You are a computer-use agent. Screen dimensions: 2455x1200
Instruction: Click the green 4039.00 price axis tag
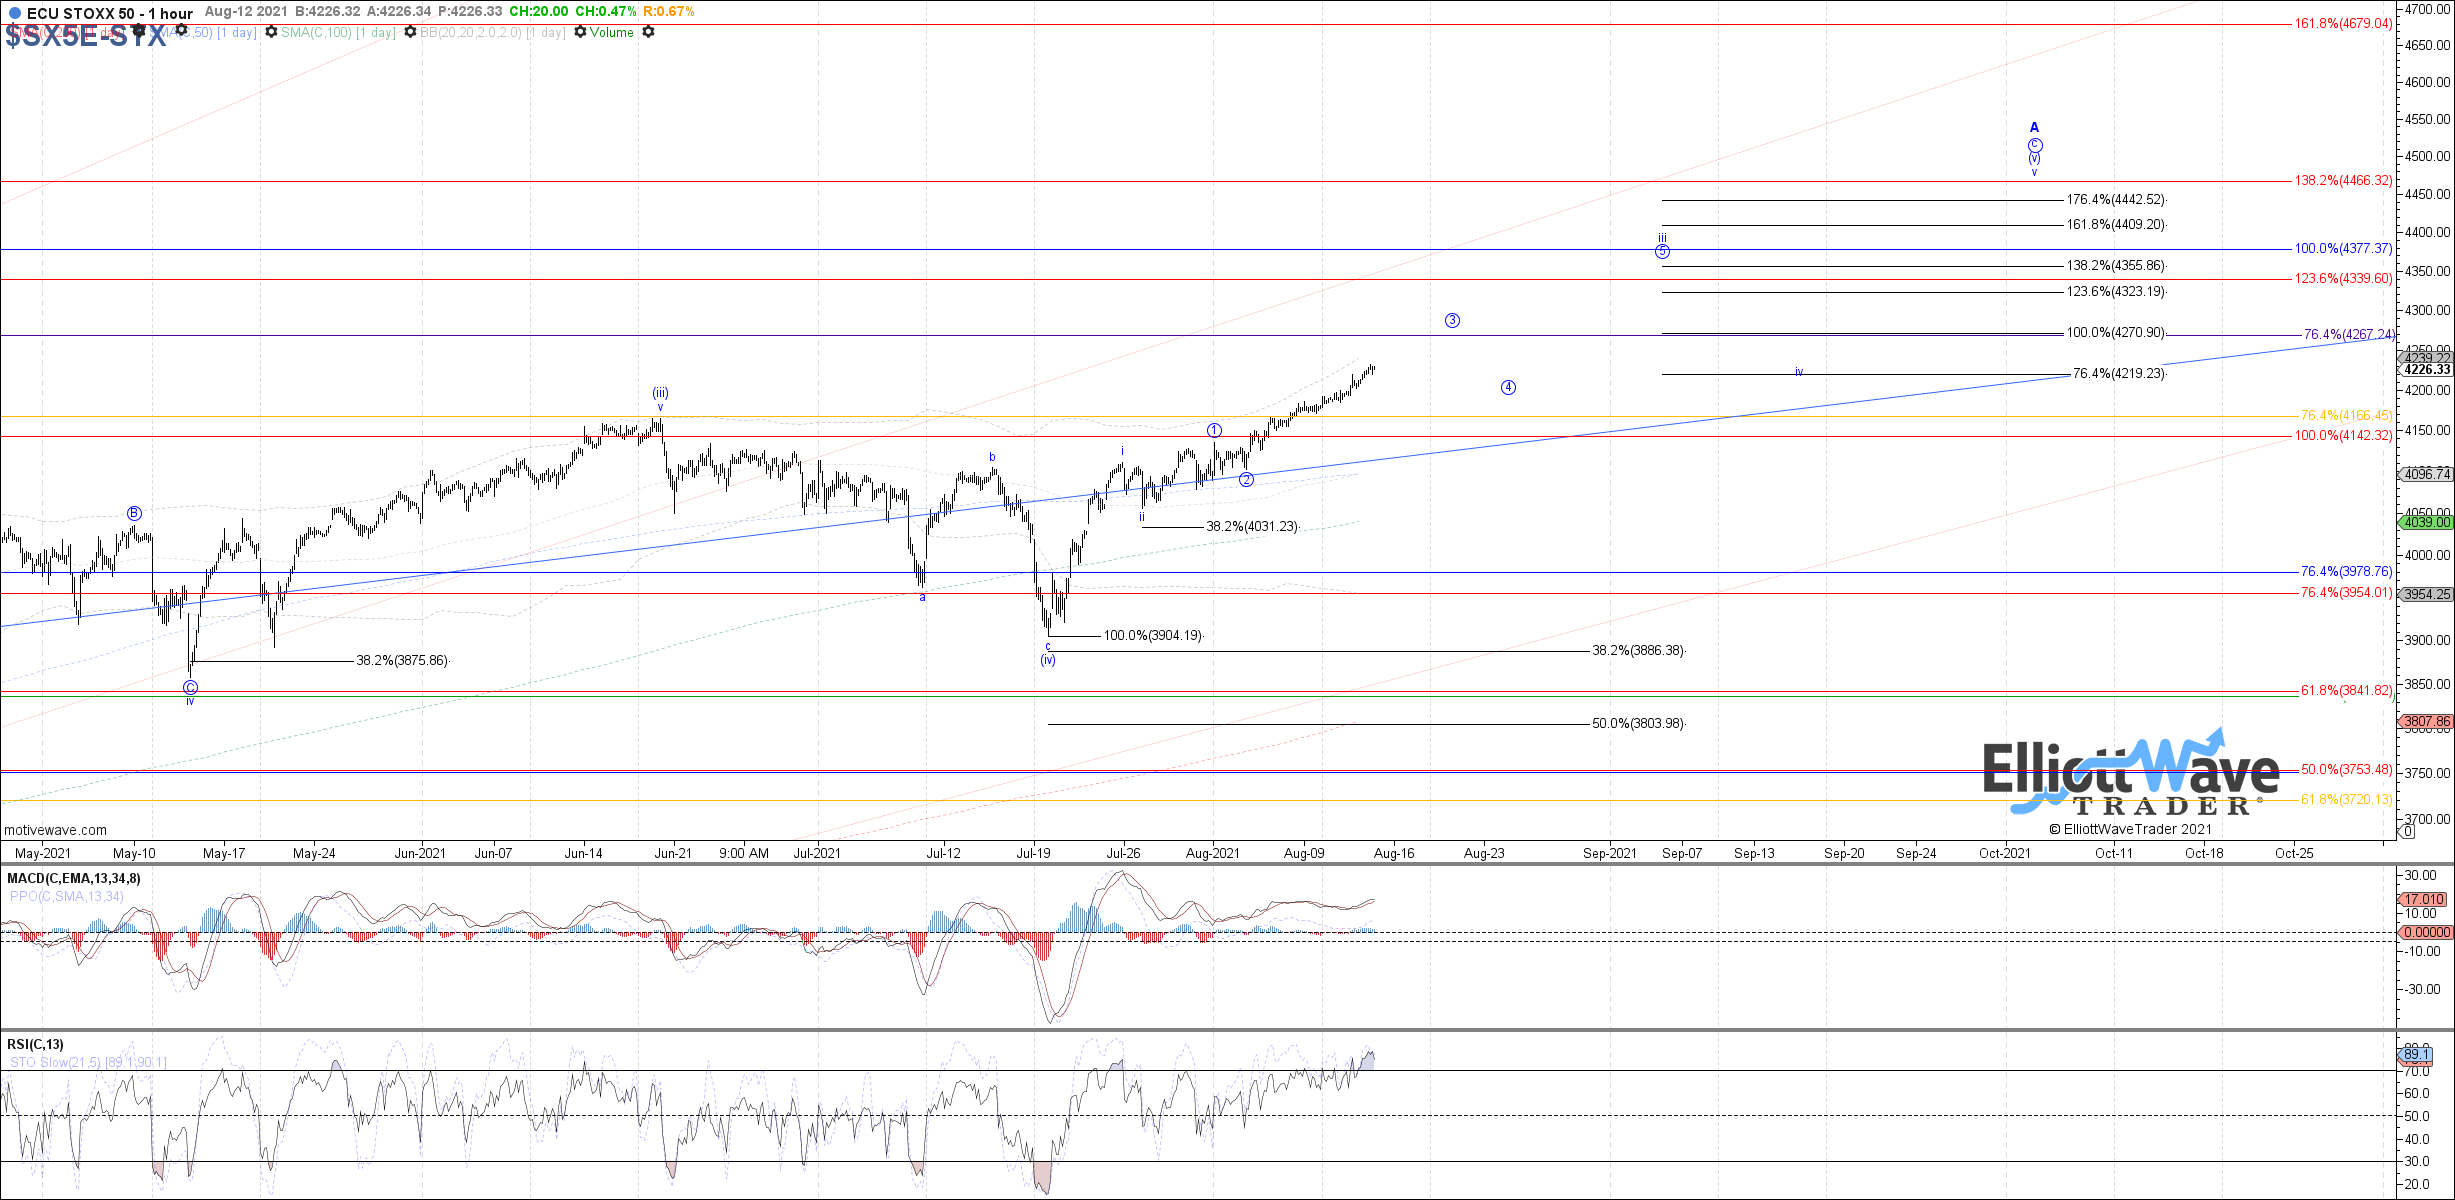(2427, 522)
